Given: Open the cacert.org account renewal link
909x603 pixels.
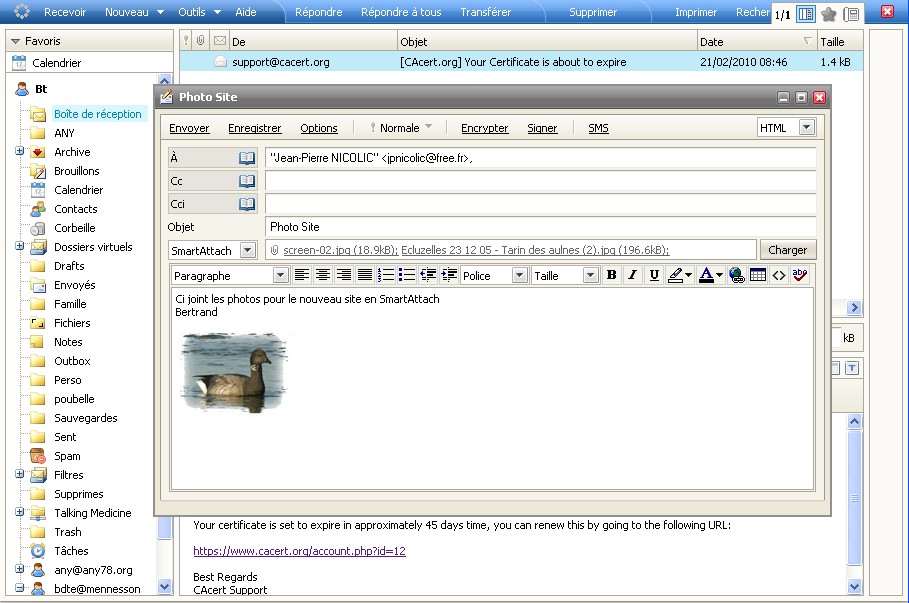Looking at the screenshot, I should point(299,551).
